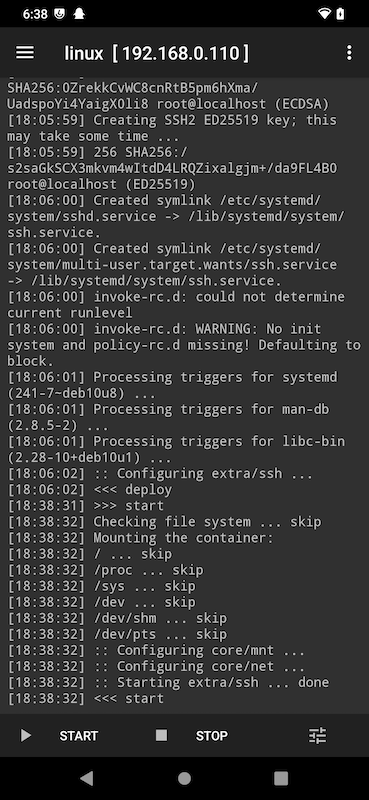369x800 pixels.
Task: Select the final '<<< start' log line
Action: coord(86,698)
